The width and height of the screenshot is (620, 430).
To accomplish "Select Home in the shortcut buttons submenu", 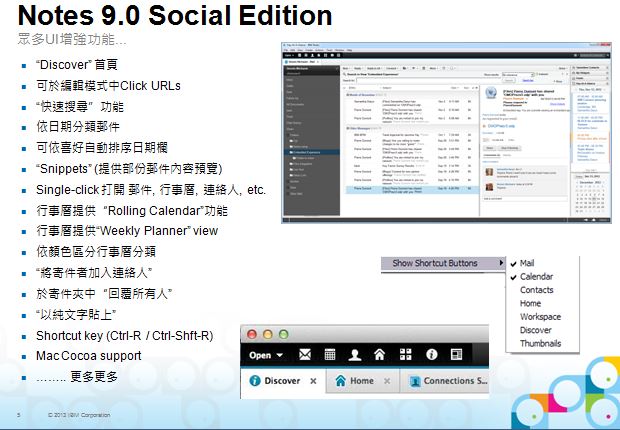I will [x=530, y=303].
